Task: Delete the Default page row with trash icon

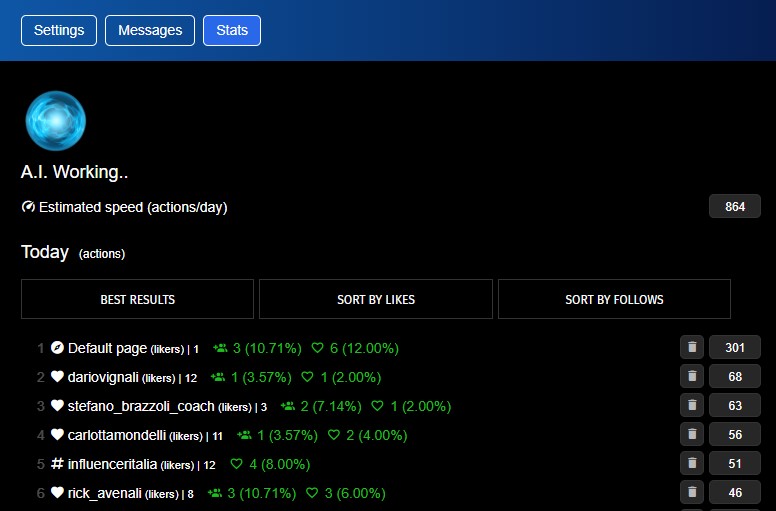Action: [x=692, y=347]
